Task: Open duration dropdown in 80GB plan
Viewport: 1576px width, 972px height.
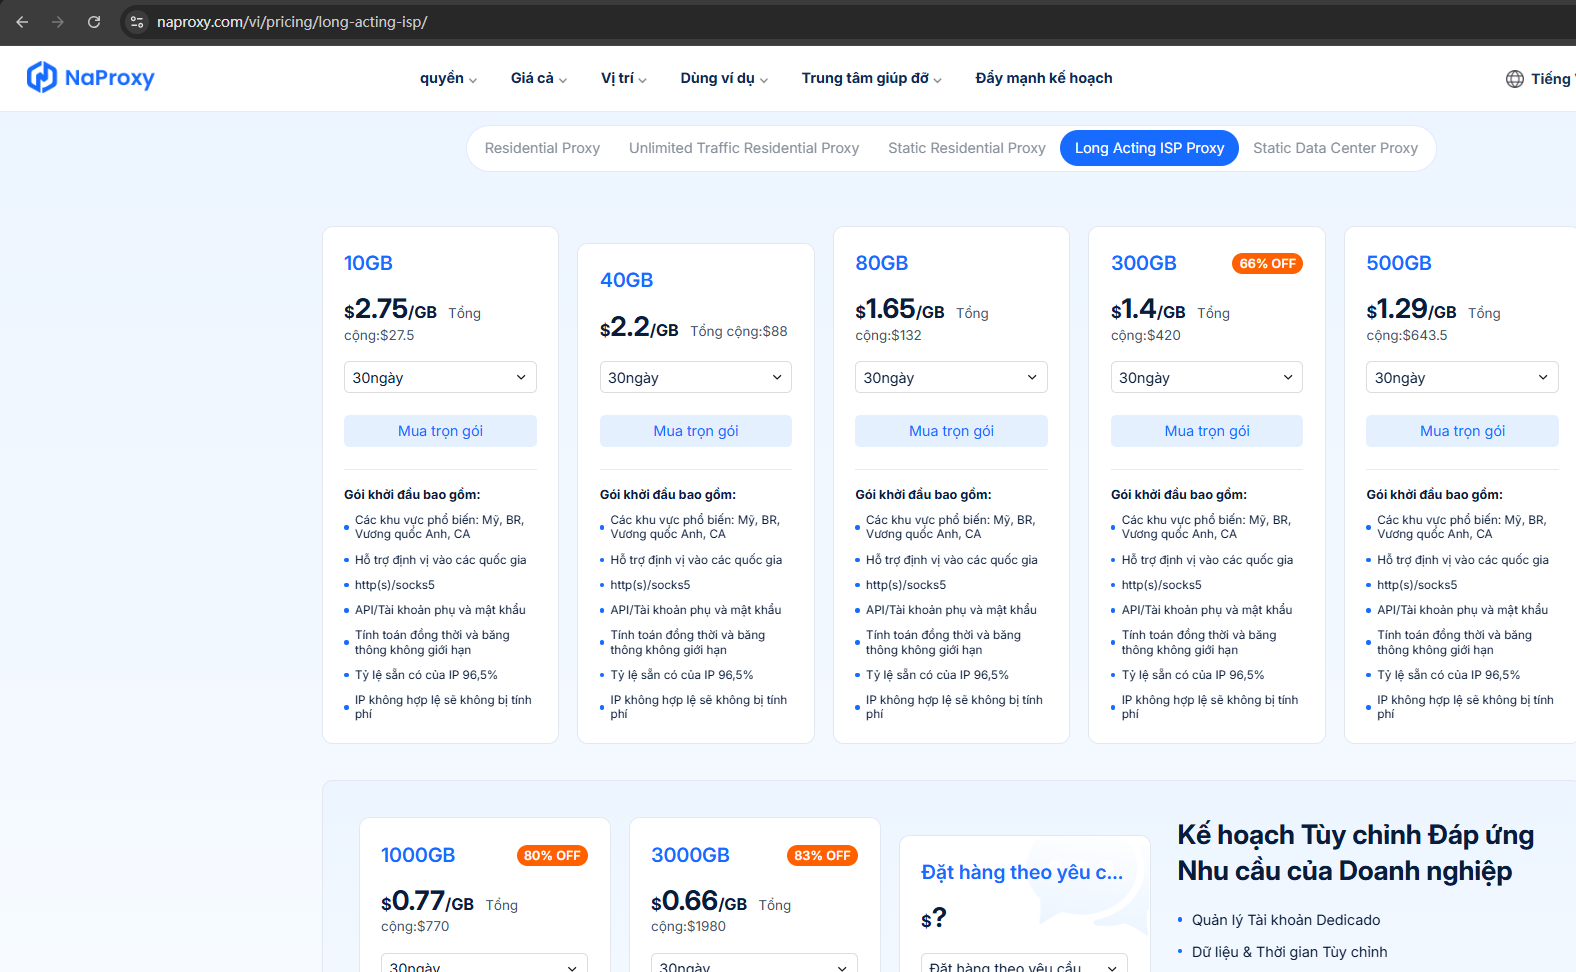Action: [x=951, y=377]
